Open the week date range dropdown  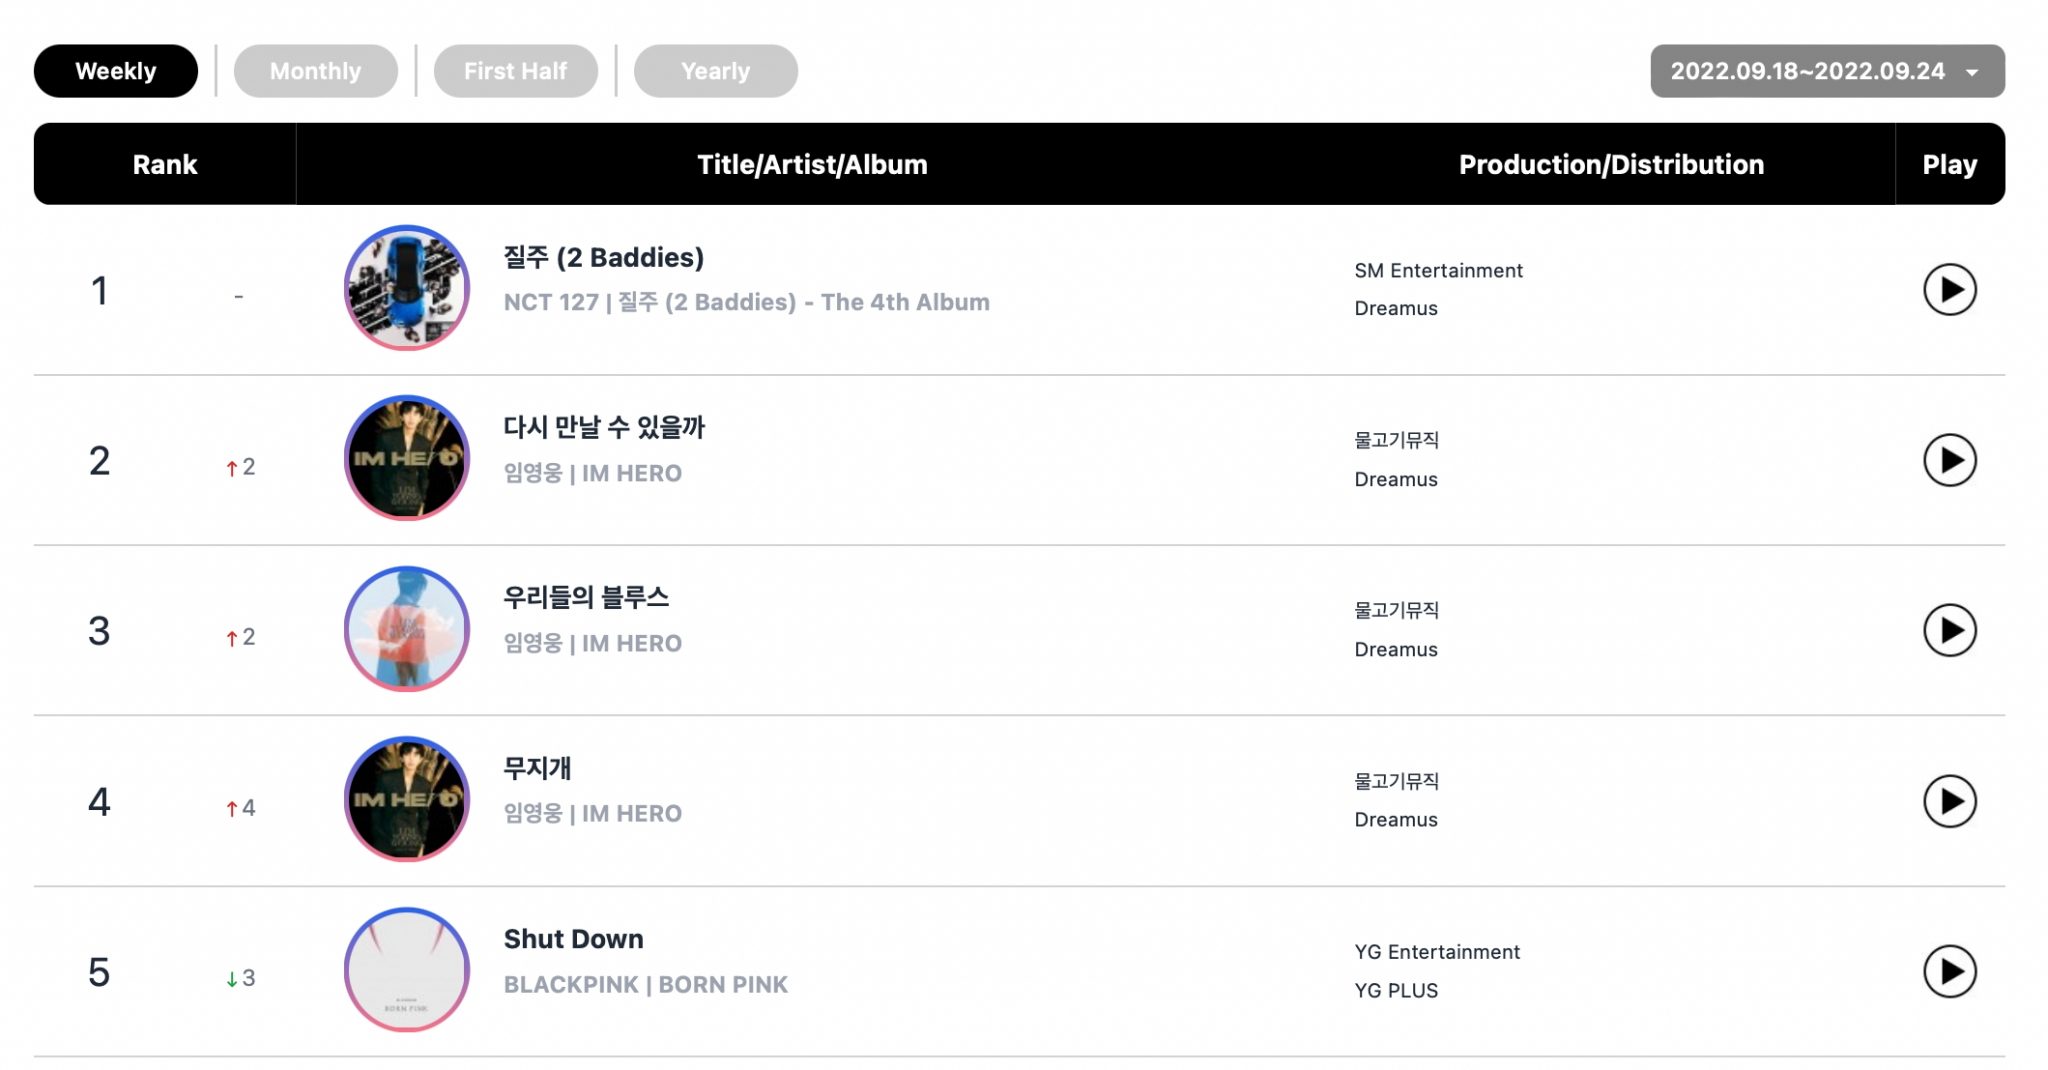tap(1827, 71)
